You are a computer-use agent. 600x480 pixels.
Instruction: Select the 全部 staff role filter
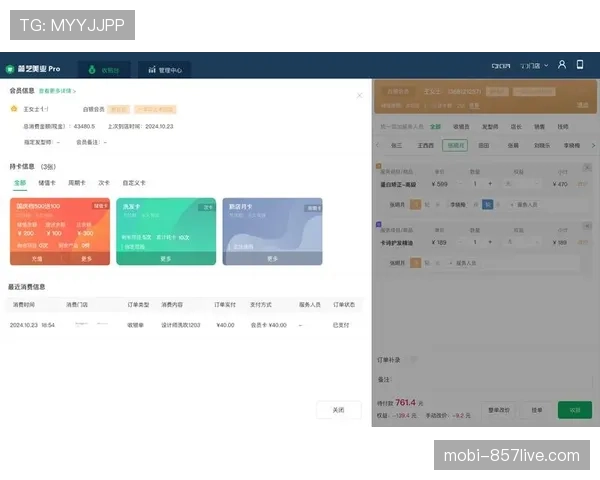point(435,127)
